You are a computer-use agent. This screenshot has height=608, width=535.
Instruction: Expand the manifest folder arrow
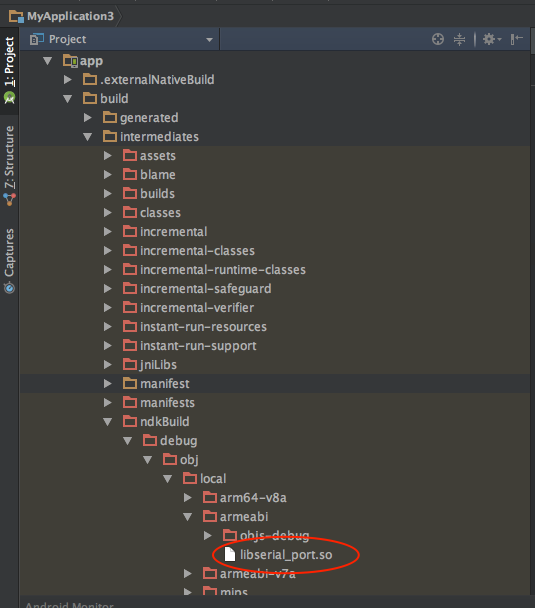108,384
